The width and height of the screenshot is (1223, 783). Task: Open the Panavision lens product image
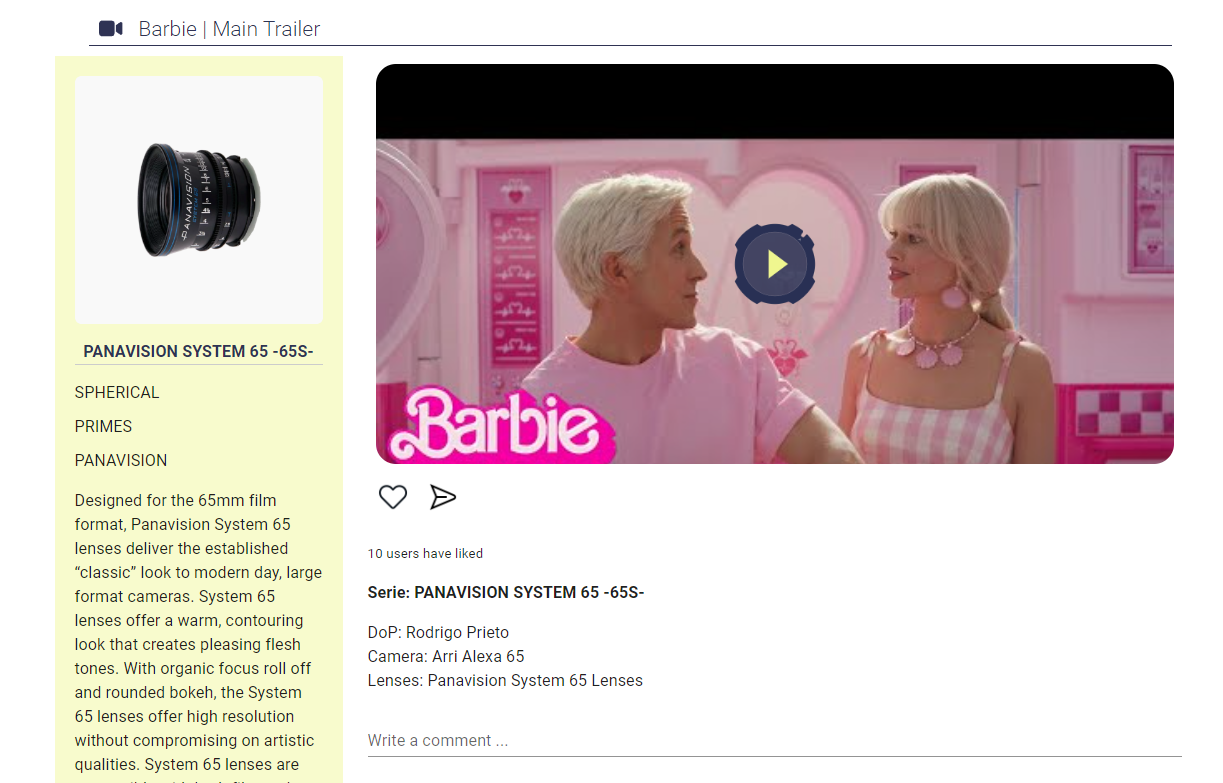199,200
